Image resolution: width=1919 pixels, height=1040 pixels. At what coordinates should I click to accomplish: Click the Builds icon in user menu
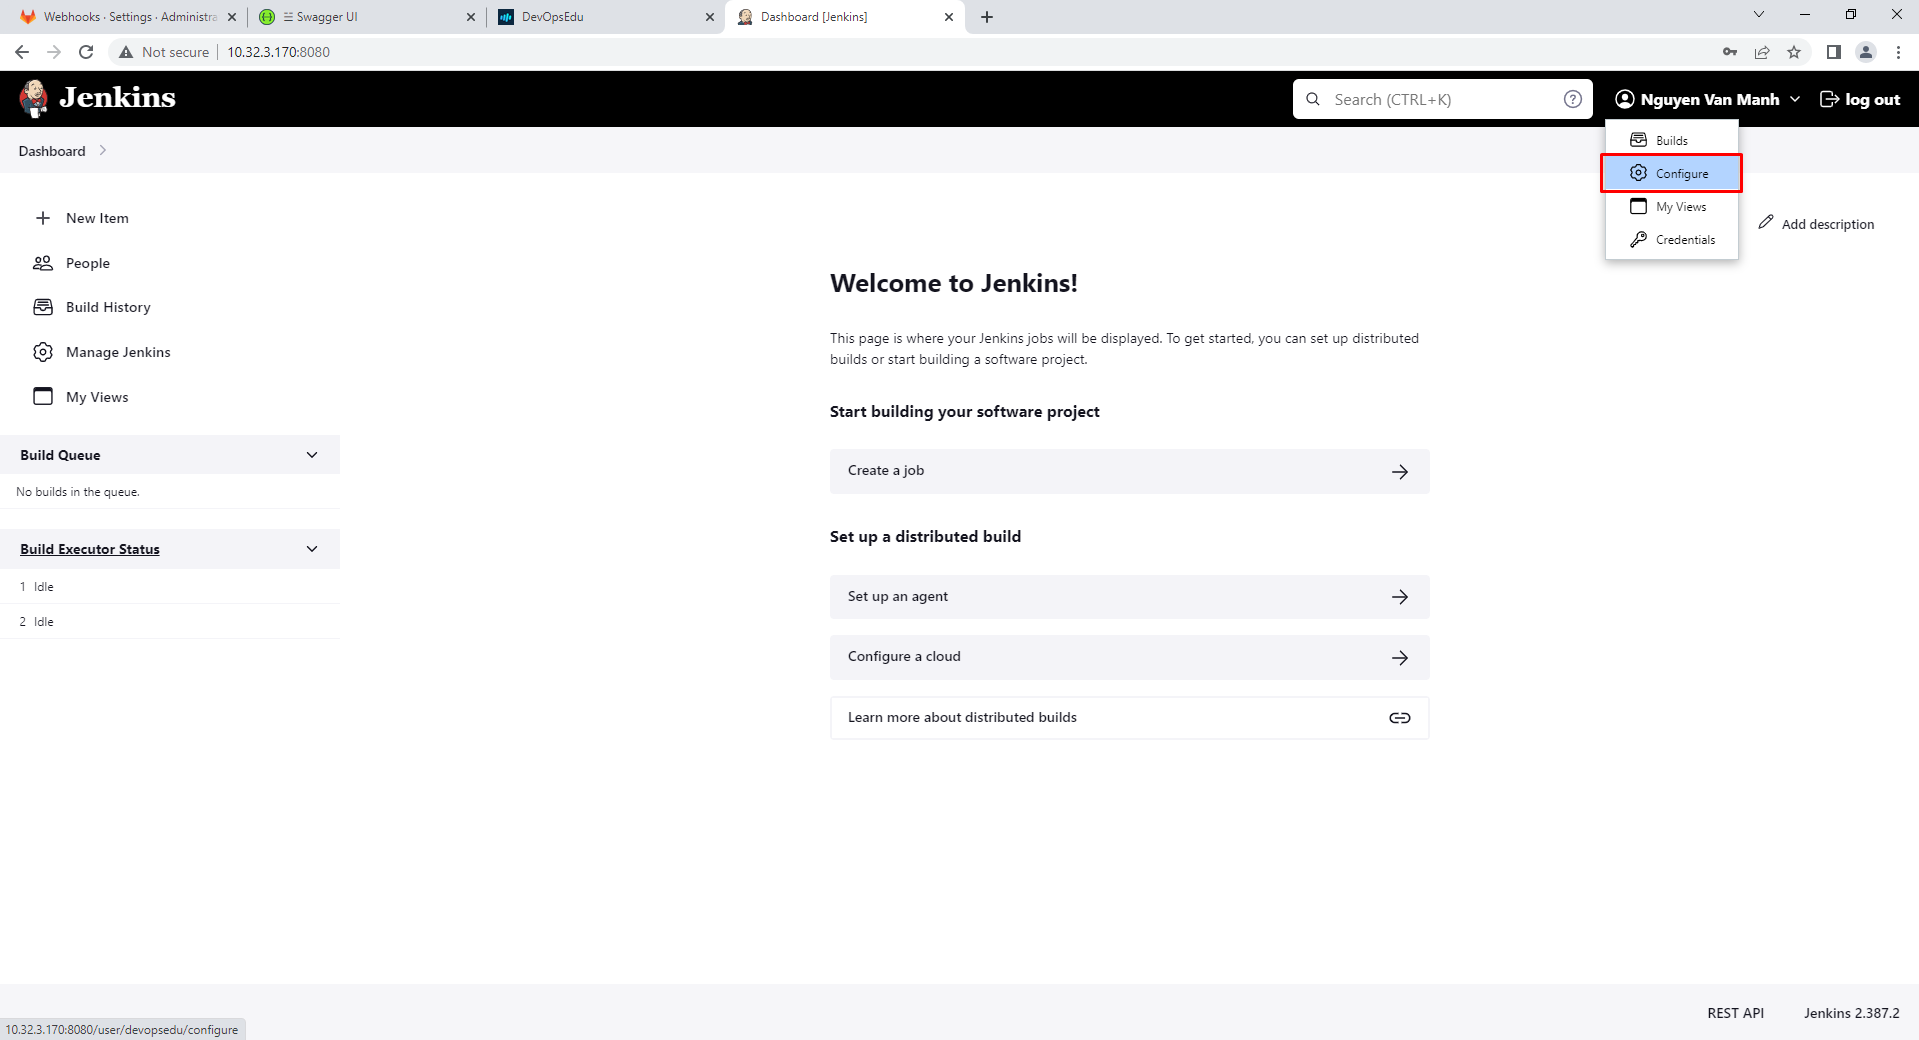pyautogui.click(x=1639, y=140)
